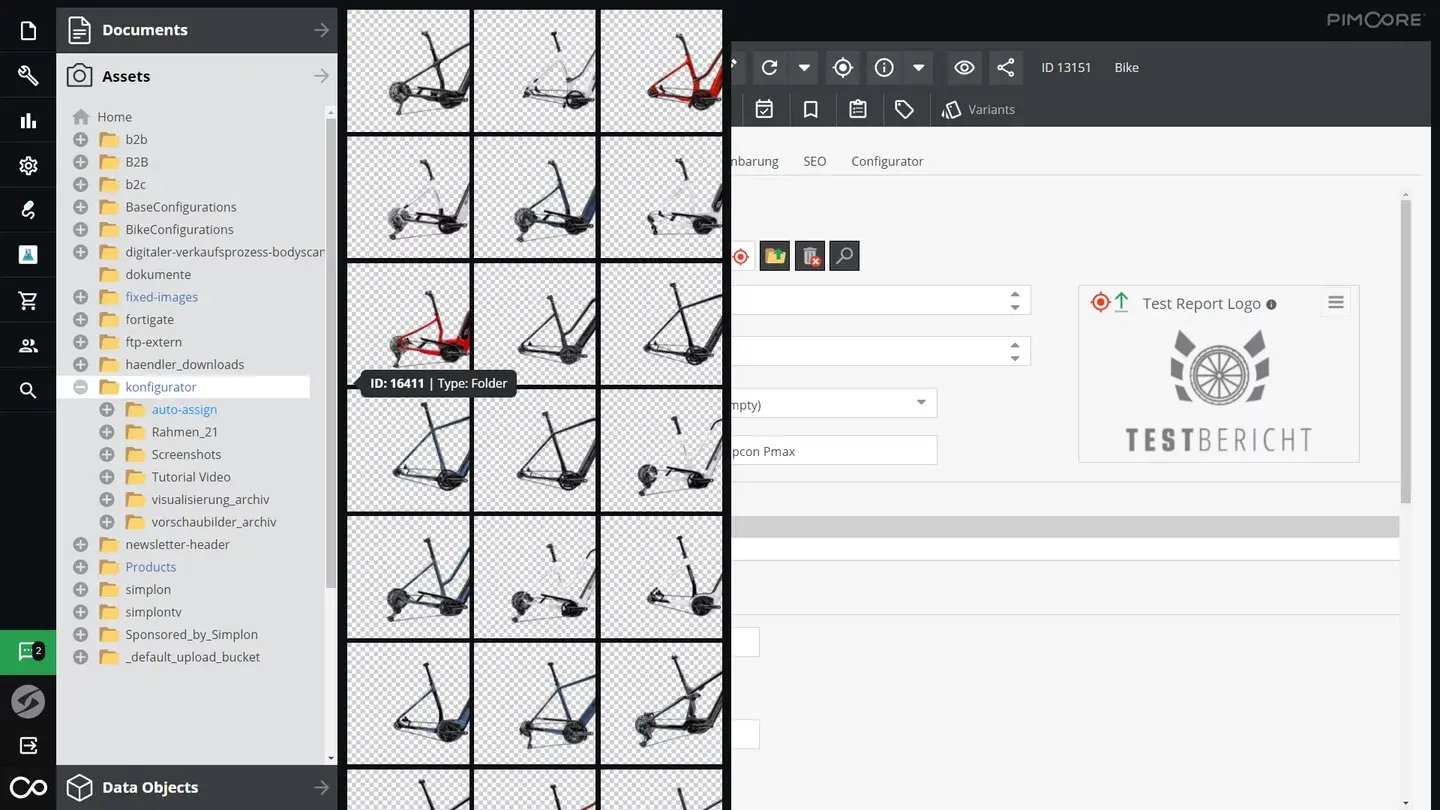The width and height of the screenshot is (1440, 810).
Task: Expand the Rahmen_21 folder
Action: tap(107, 432)
